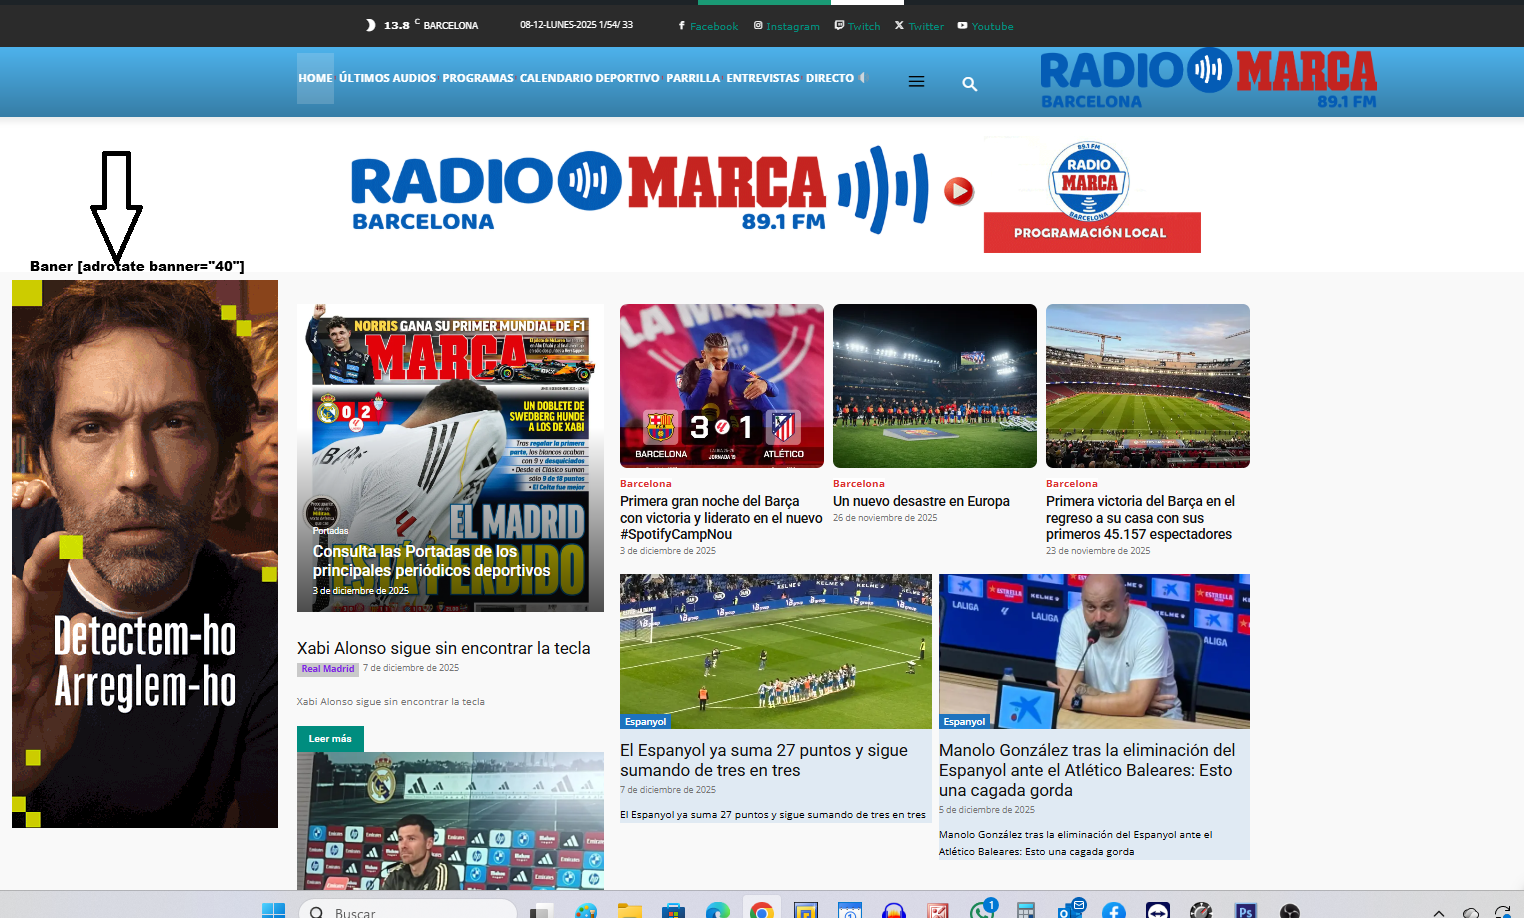Open 'Xabi Alonso sigue sin encontrar la tecla' headline

(x=443, y=648)
